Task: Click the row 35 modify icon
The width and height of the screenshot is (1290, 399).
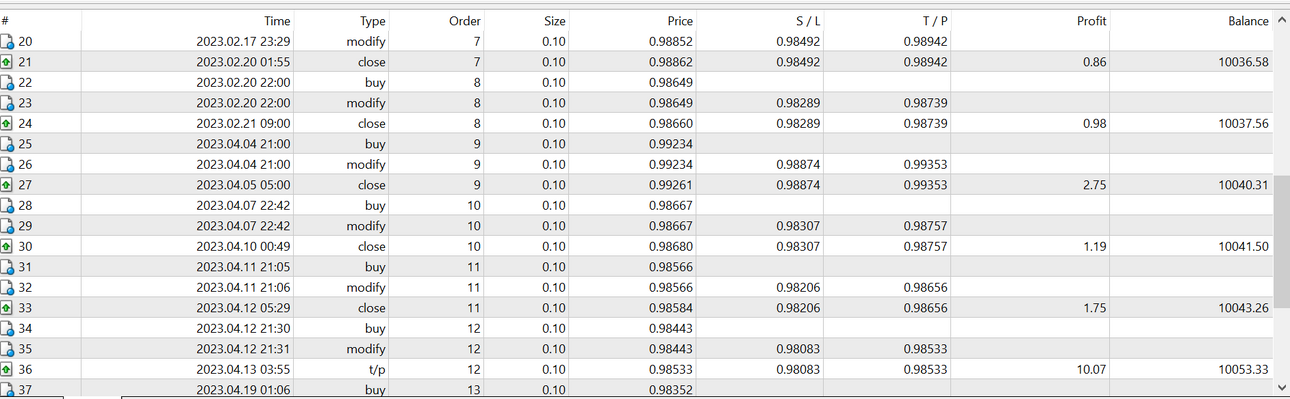Action: point(8,349)
